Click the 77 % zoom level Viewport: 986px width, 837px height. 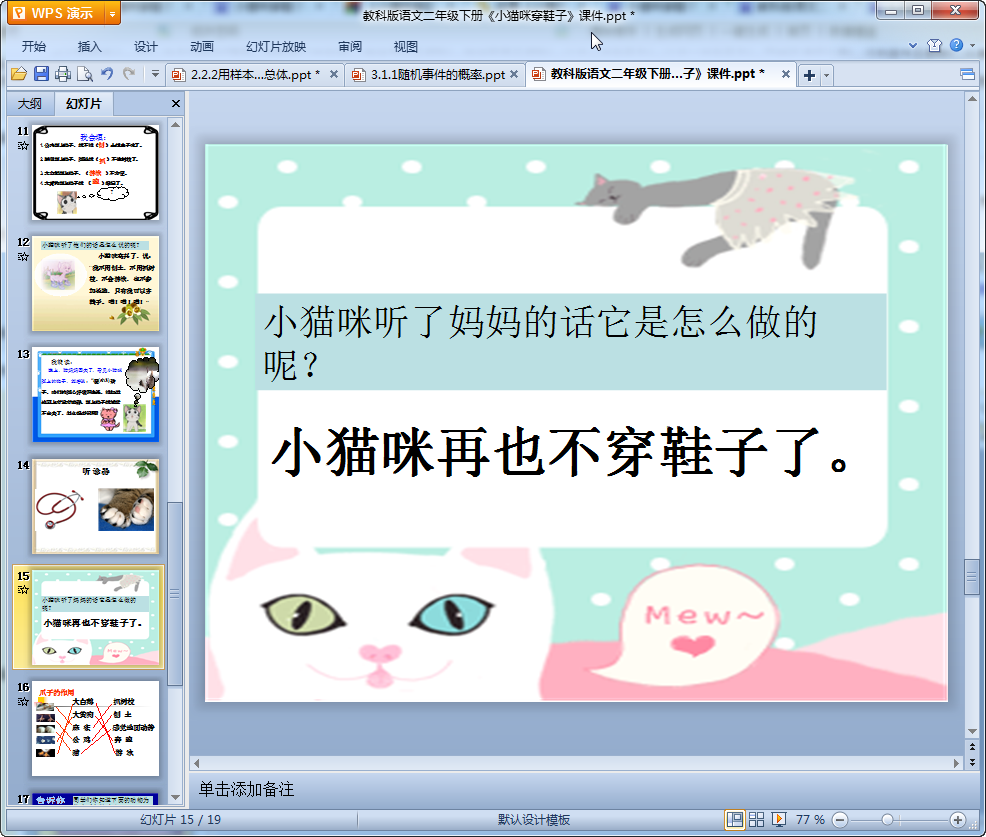(810, 819)
